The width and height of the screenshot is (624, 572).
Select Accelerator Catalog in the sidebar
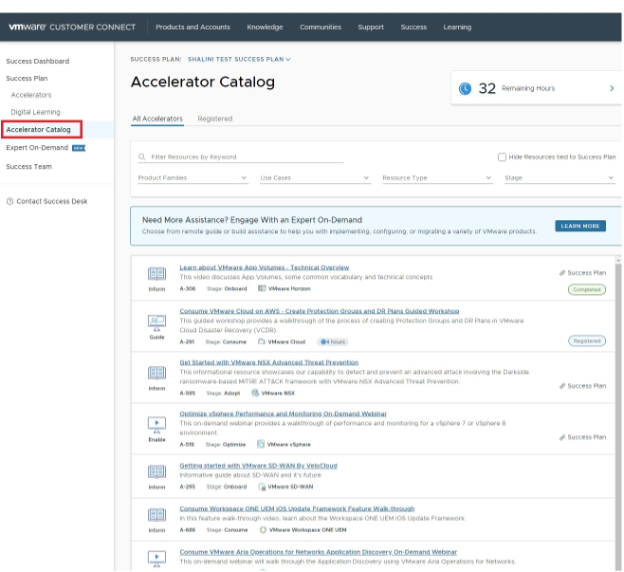coord(39,129)
